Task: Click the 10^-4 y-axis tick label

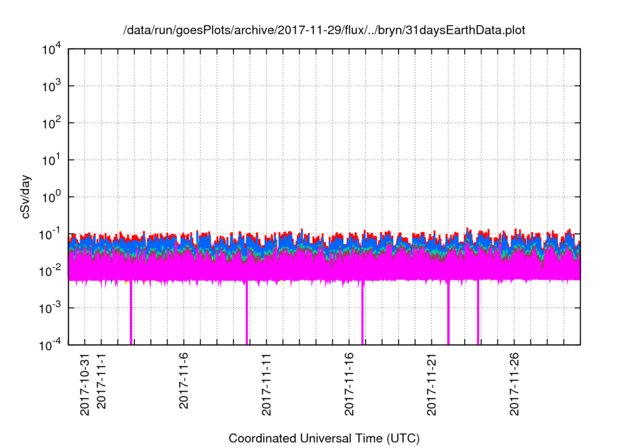Action: (x=51, y=345)
